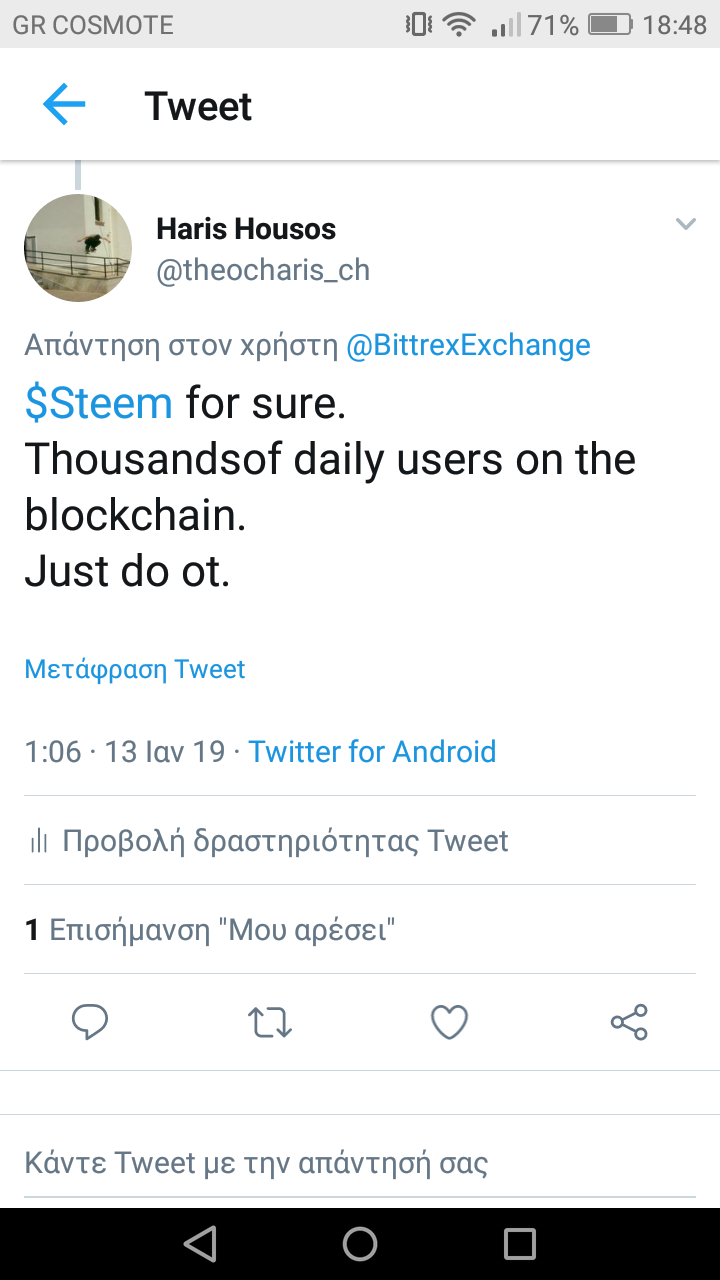Open the Twitter for Android source link
Screen dimensions: 720x1280
(x=372, y=751)
